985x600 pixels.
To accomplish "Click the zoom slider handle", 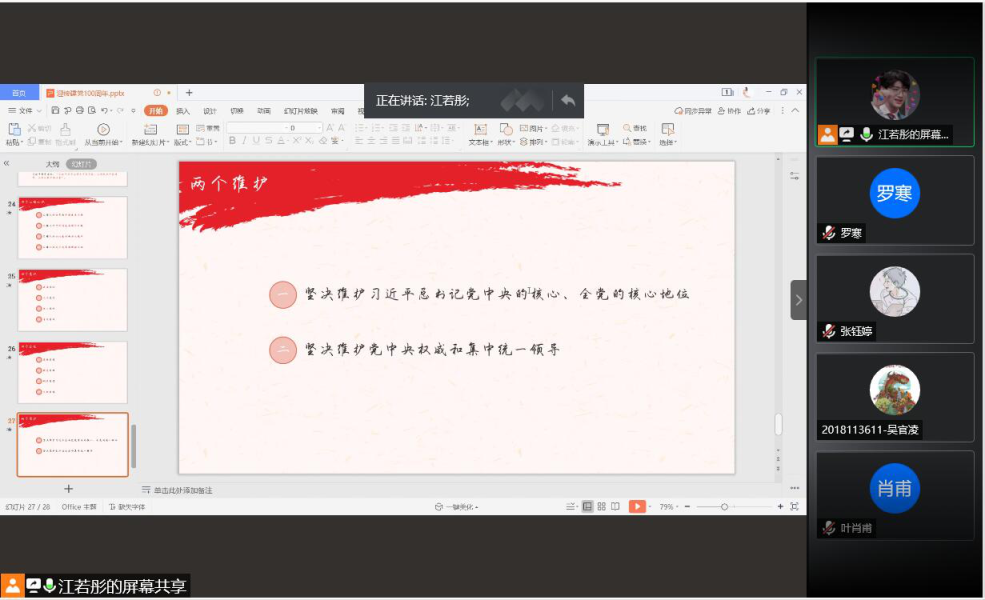I will tap(724, 506).
